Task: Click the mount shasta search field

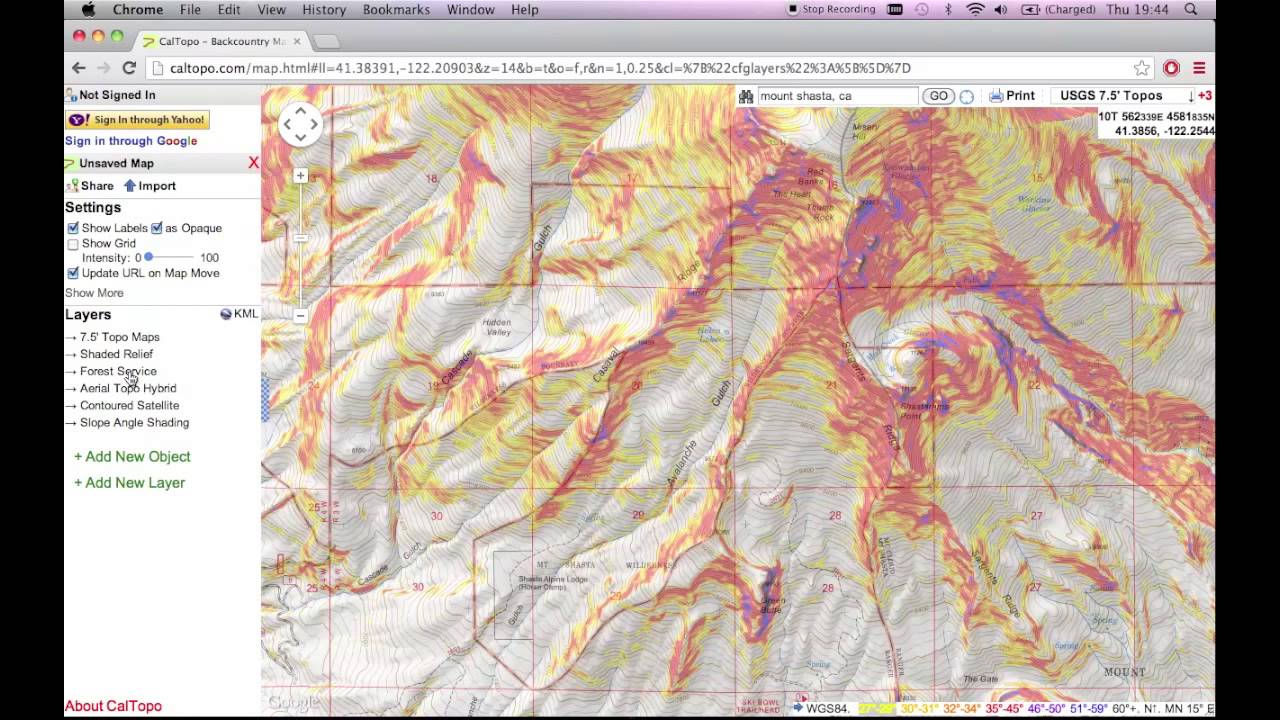Action: (837, 96)
